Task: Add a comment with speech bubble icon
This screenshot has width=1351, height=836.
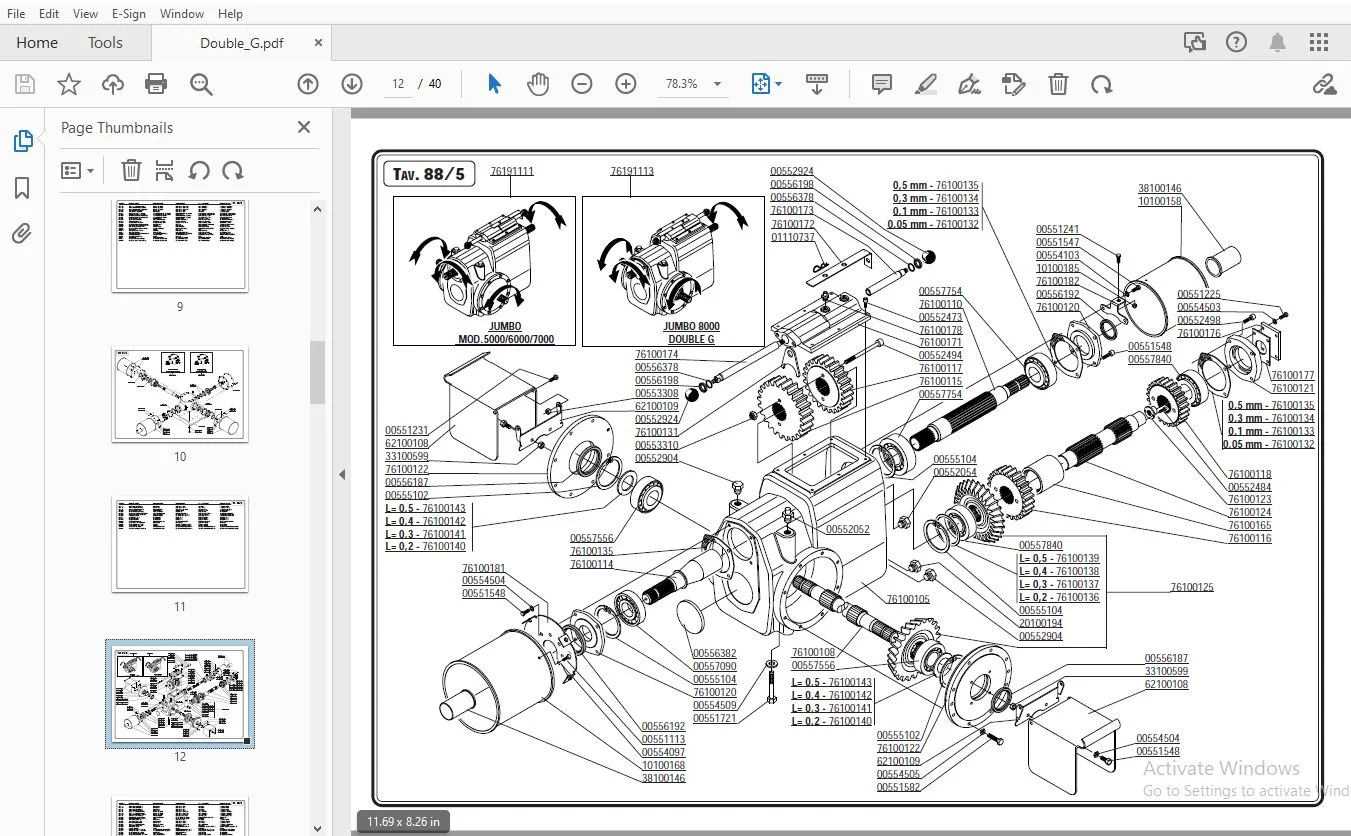Action: click(x=882, y=84)
